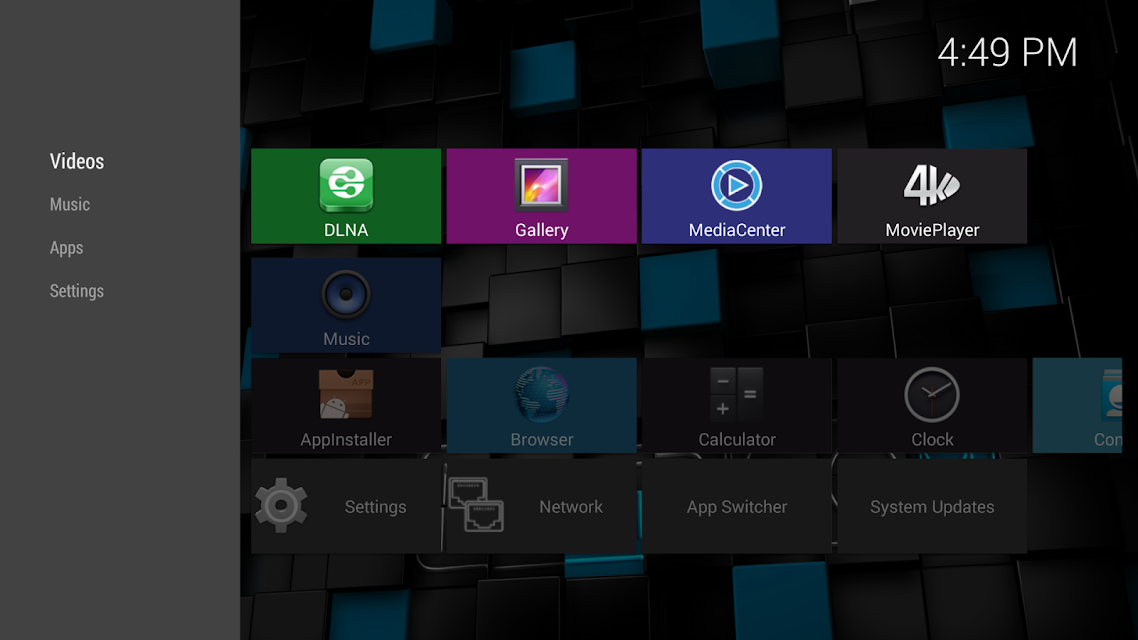Open the App Switcher tile
The width and height of the screenshot is (1138, 640).
point(737,506)
